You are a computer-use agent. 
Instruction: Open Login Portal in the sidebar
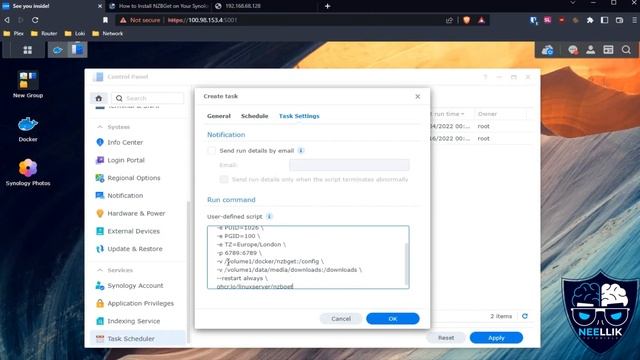tap(126, 160)
